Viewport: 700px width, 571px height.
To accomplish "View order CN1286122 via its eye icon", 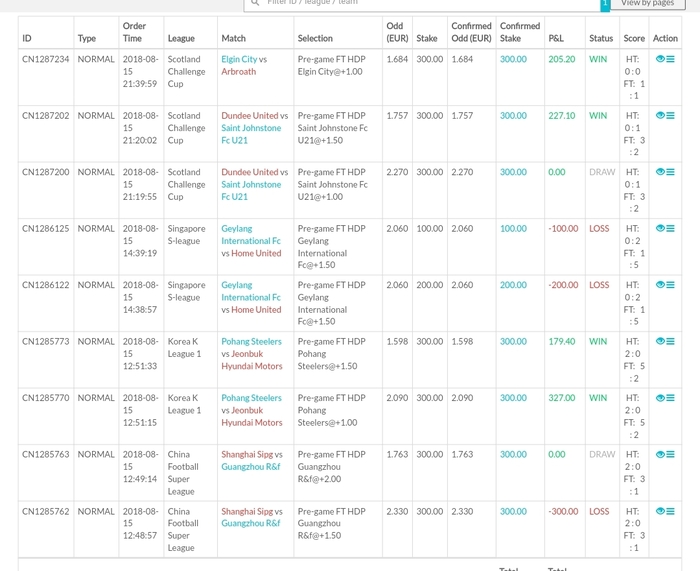I will click(x=660, y=285).
